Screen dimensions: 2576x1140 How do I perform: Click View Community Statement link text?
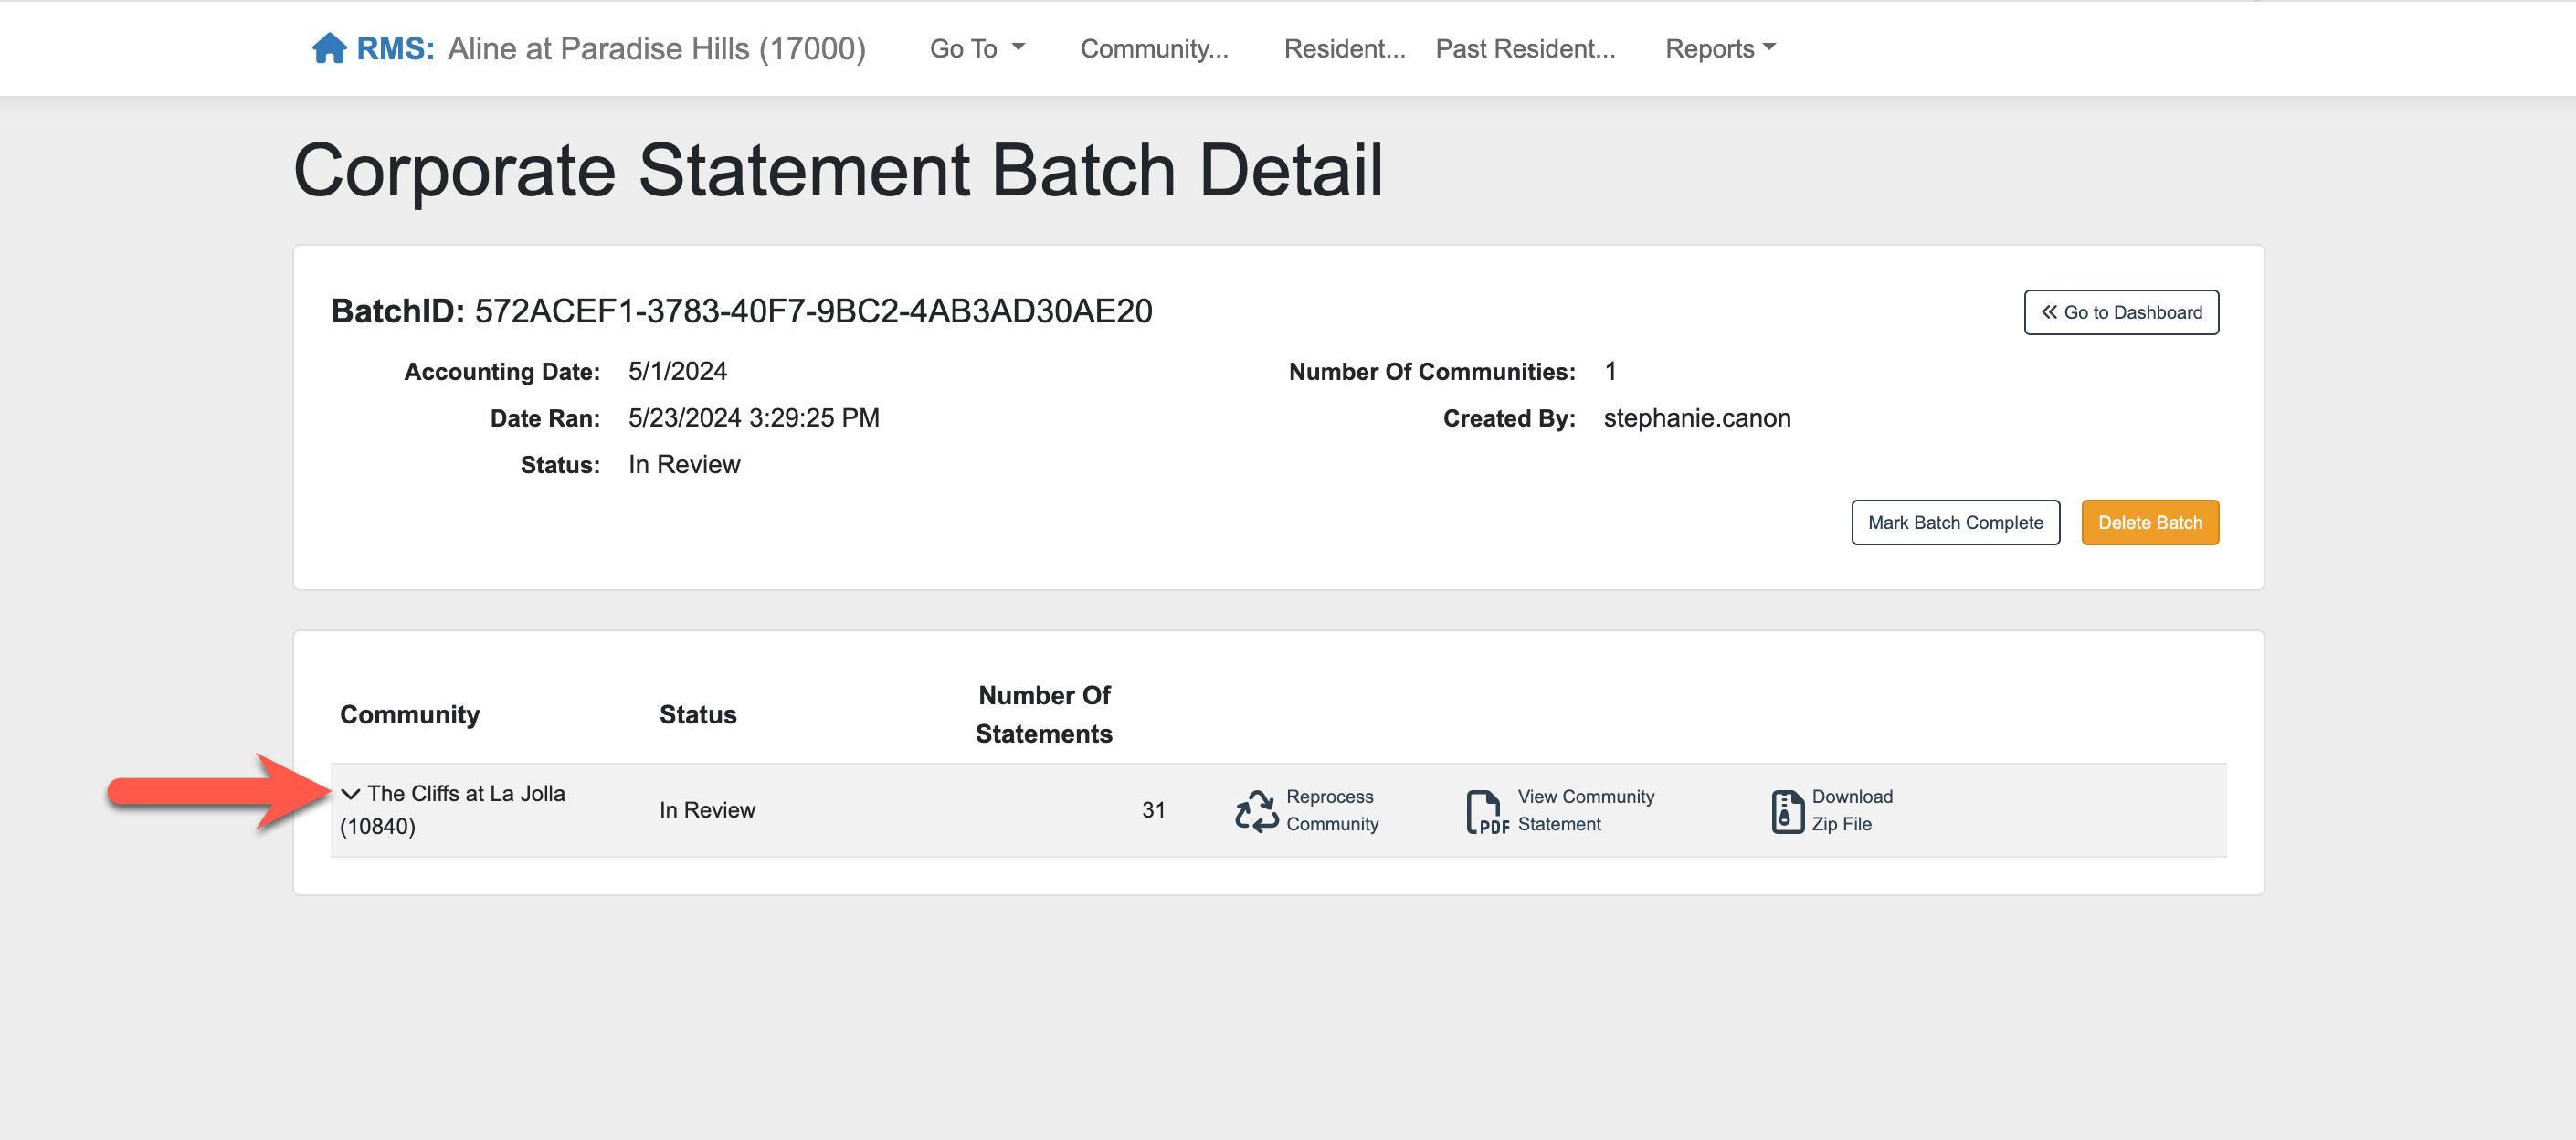pyautogui.click(x=1585, y=810)
